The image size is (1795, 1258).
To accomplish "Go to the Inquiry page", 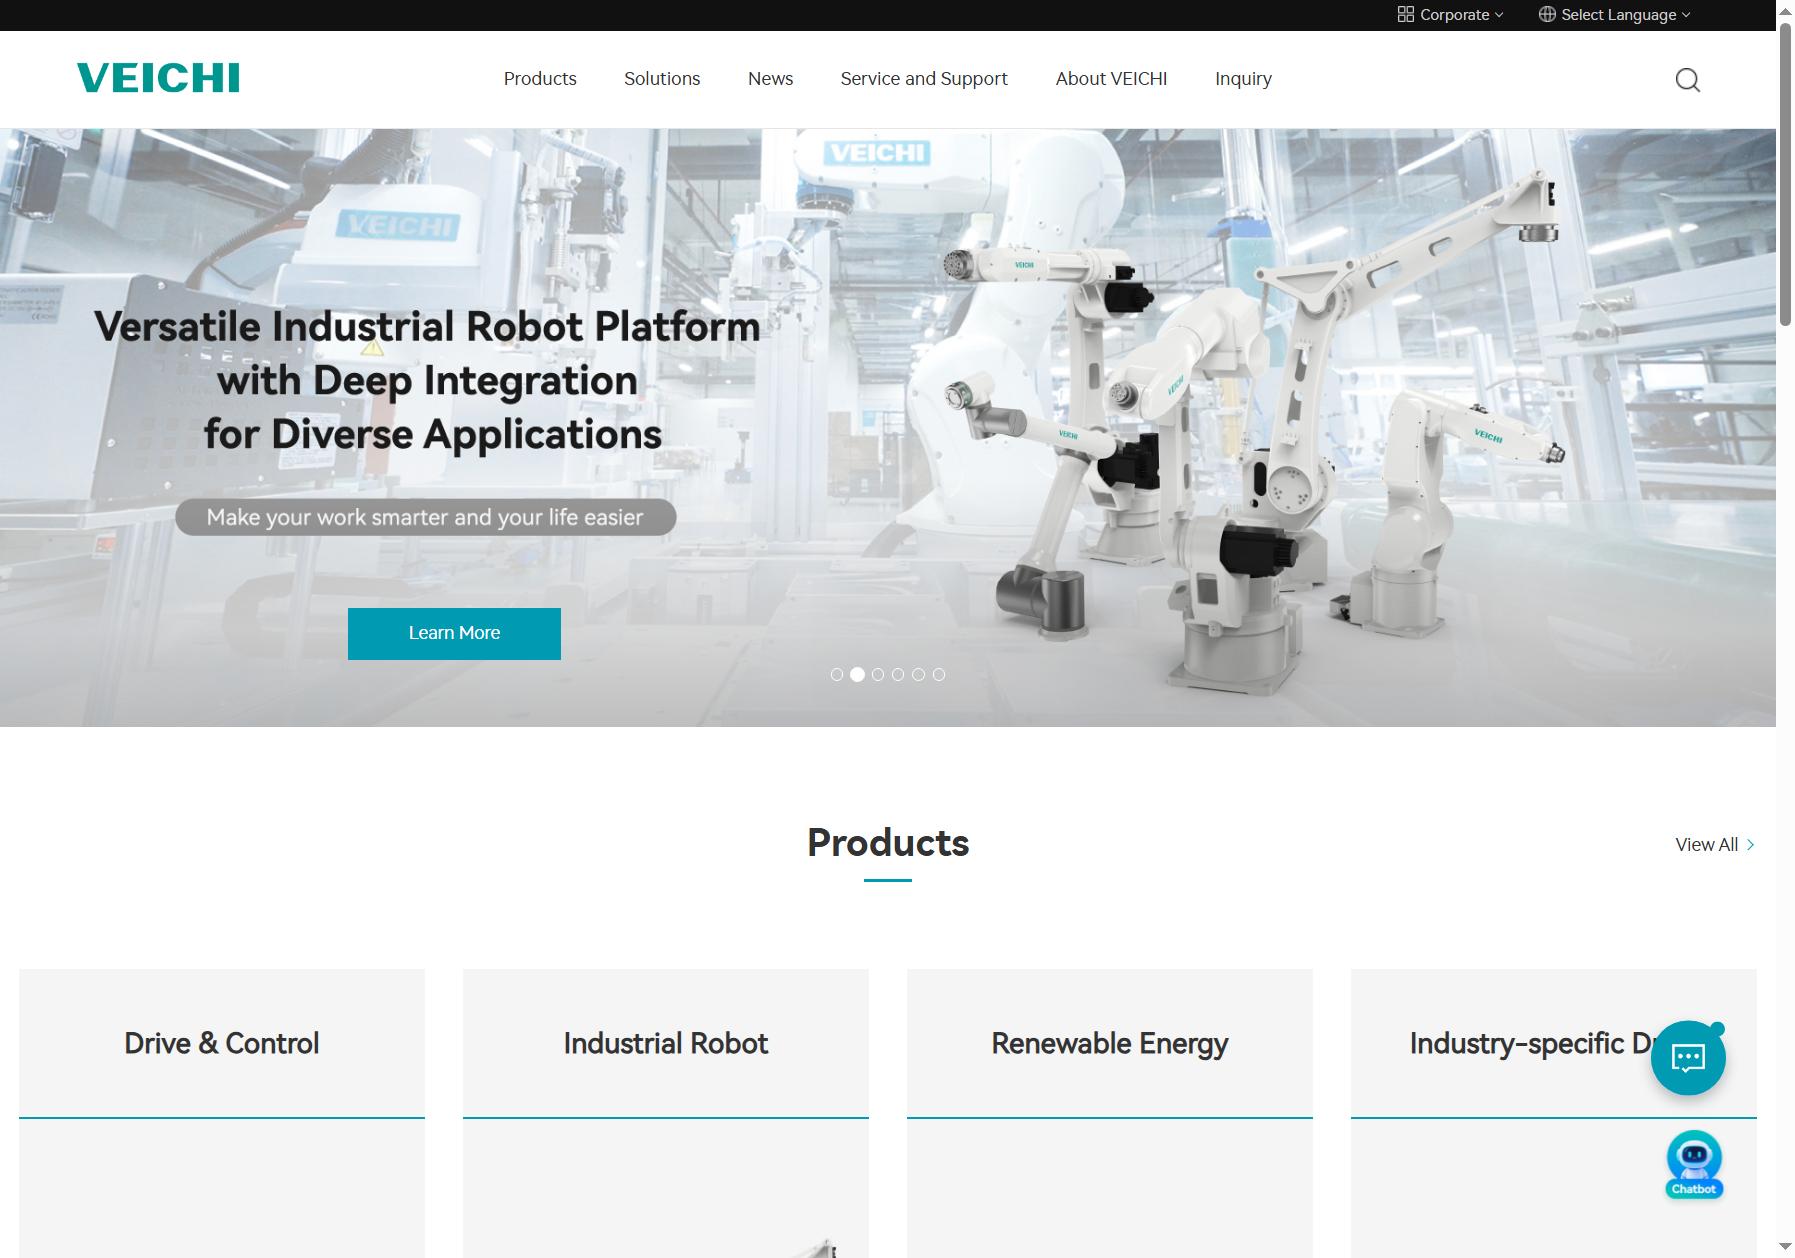I will 1243,79.
